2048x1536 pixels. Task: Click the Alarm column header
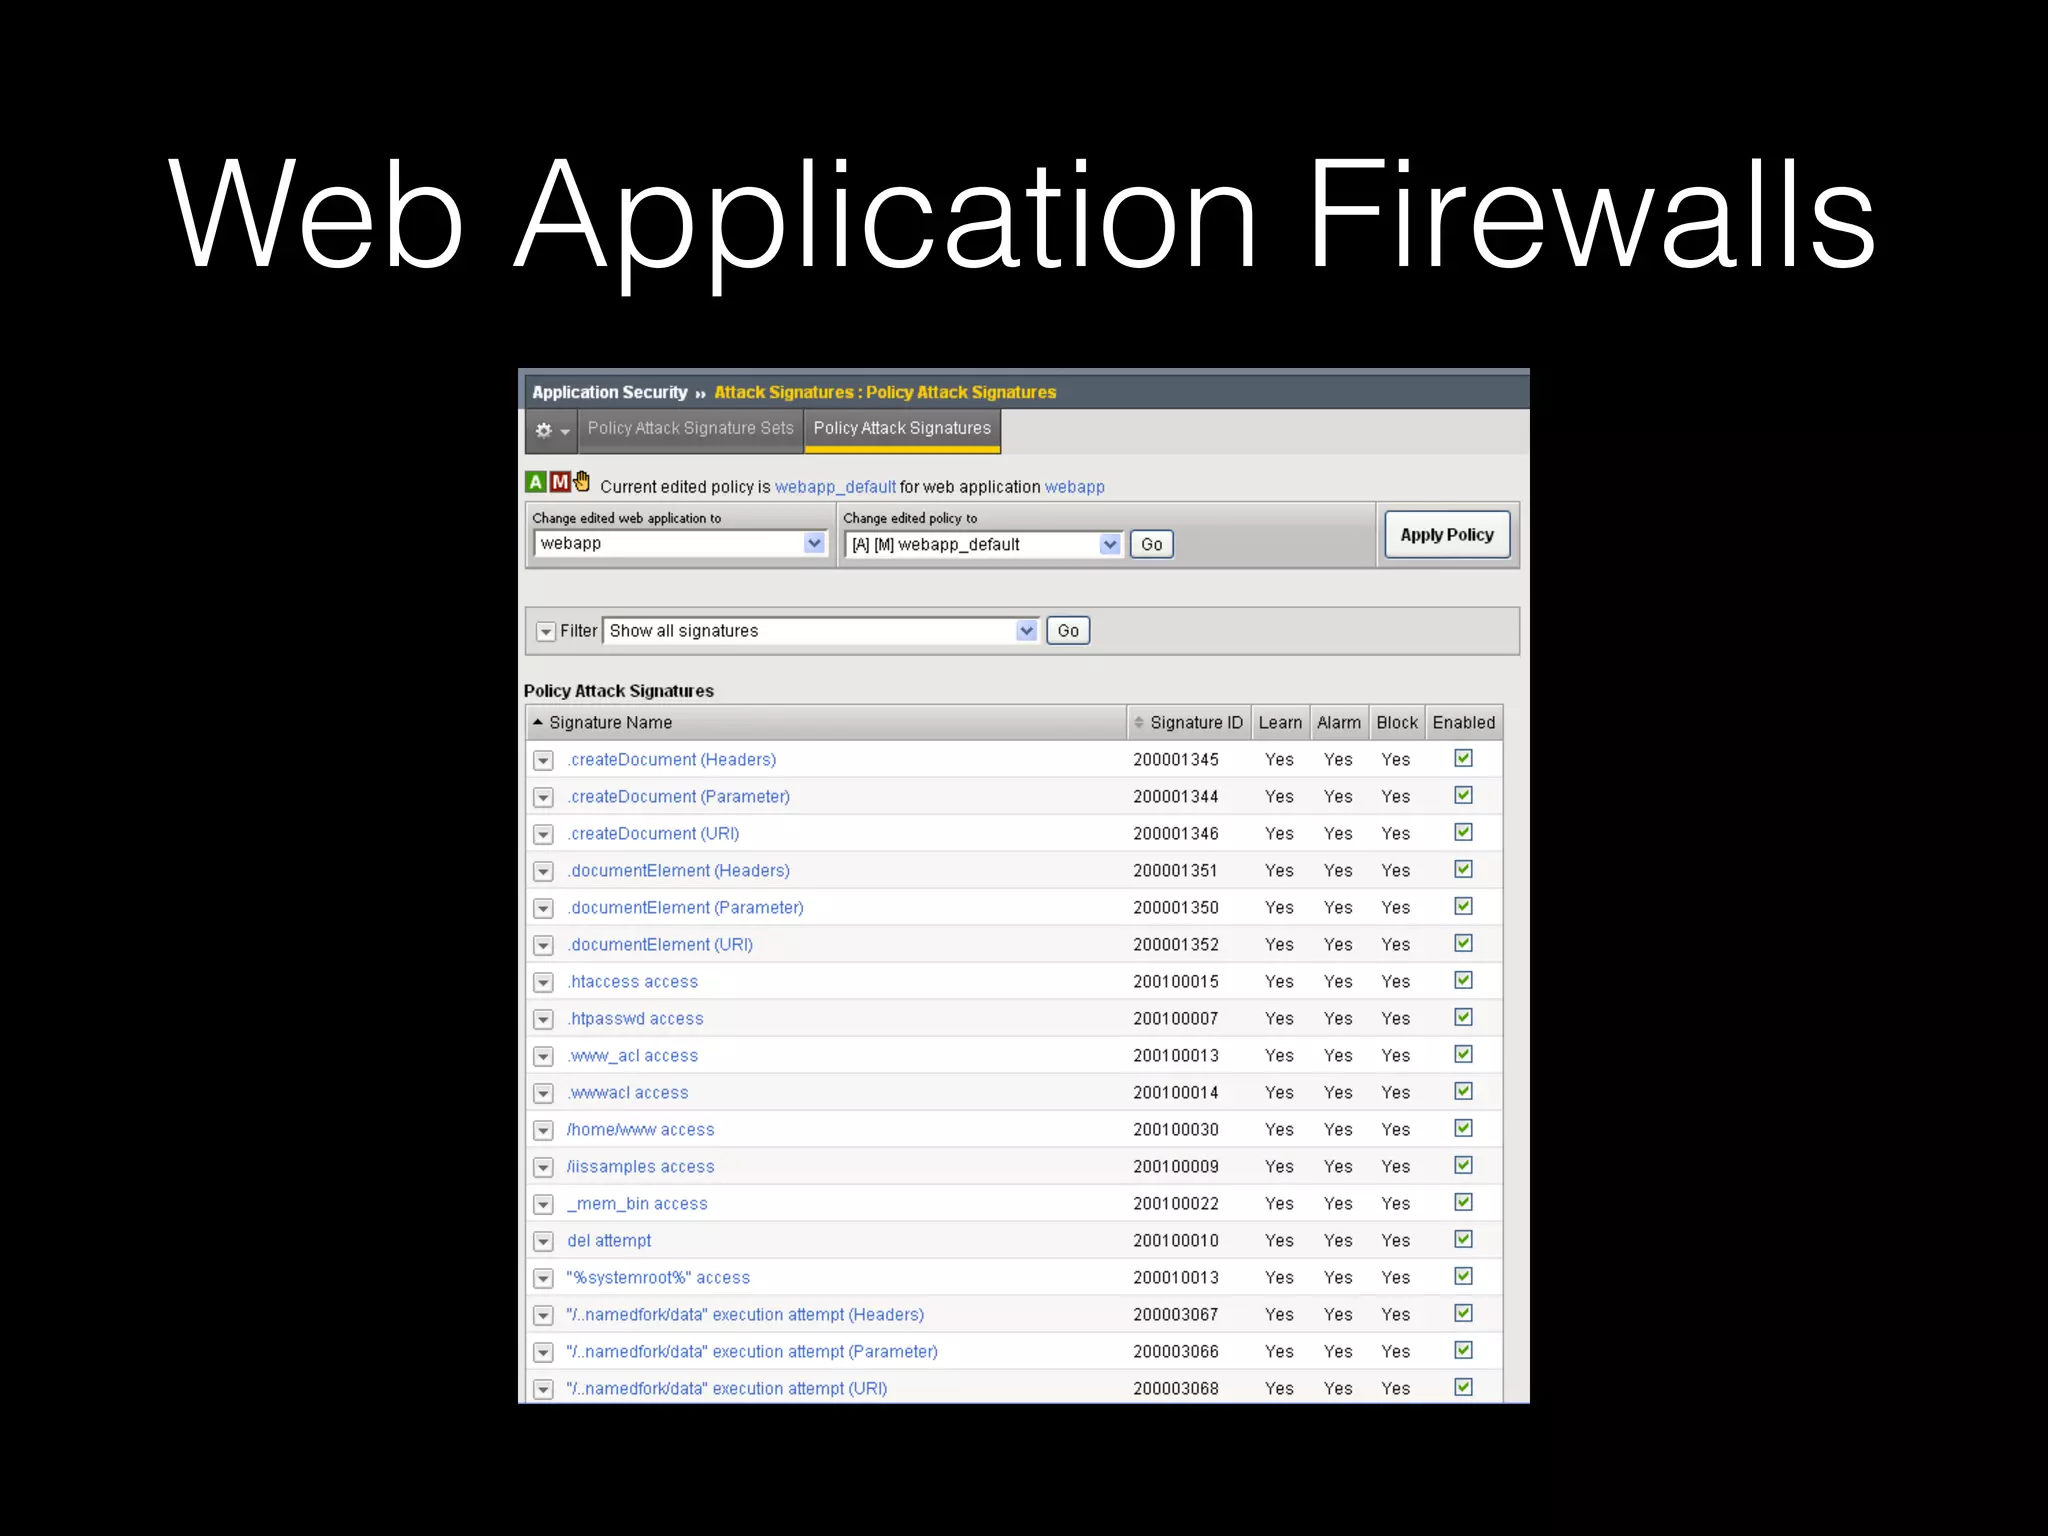(x=1339, y=722)
